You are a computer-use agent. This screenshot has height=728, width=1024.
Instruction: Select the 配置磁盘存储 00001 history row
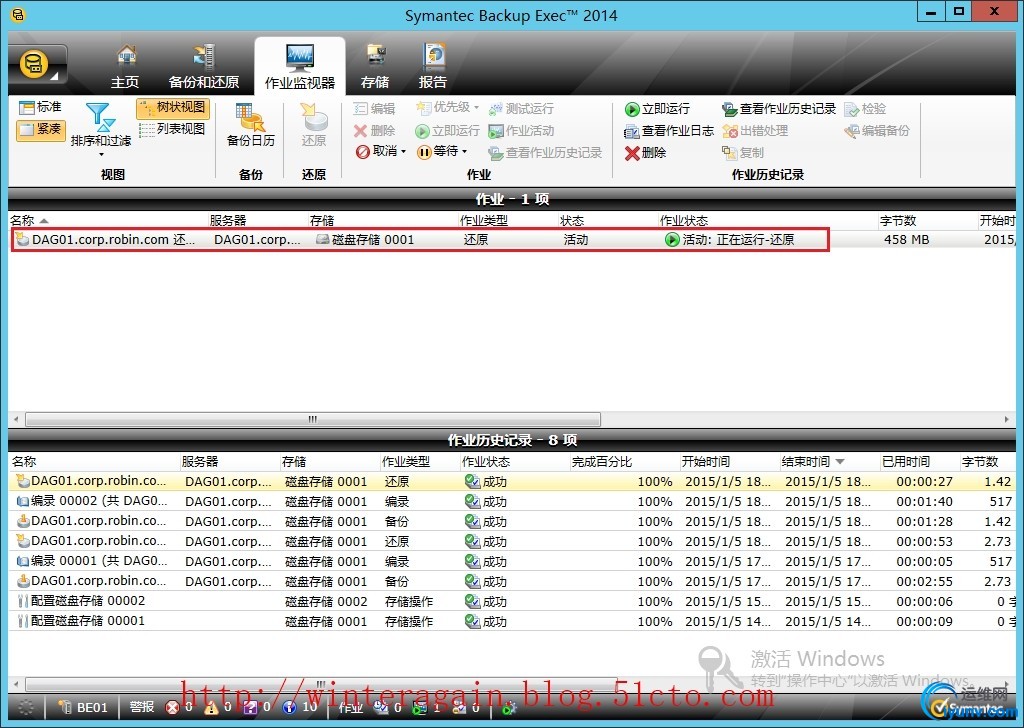click(513, 622)
